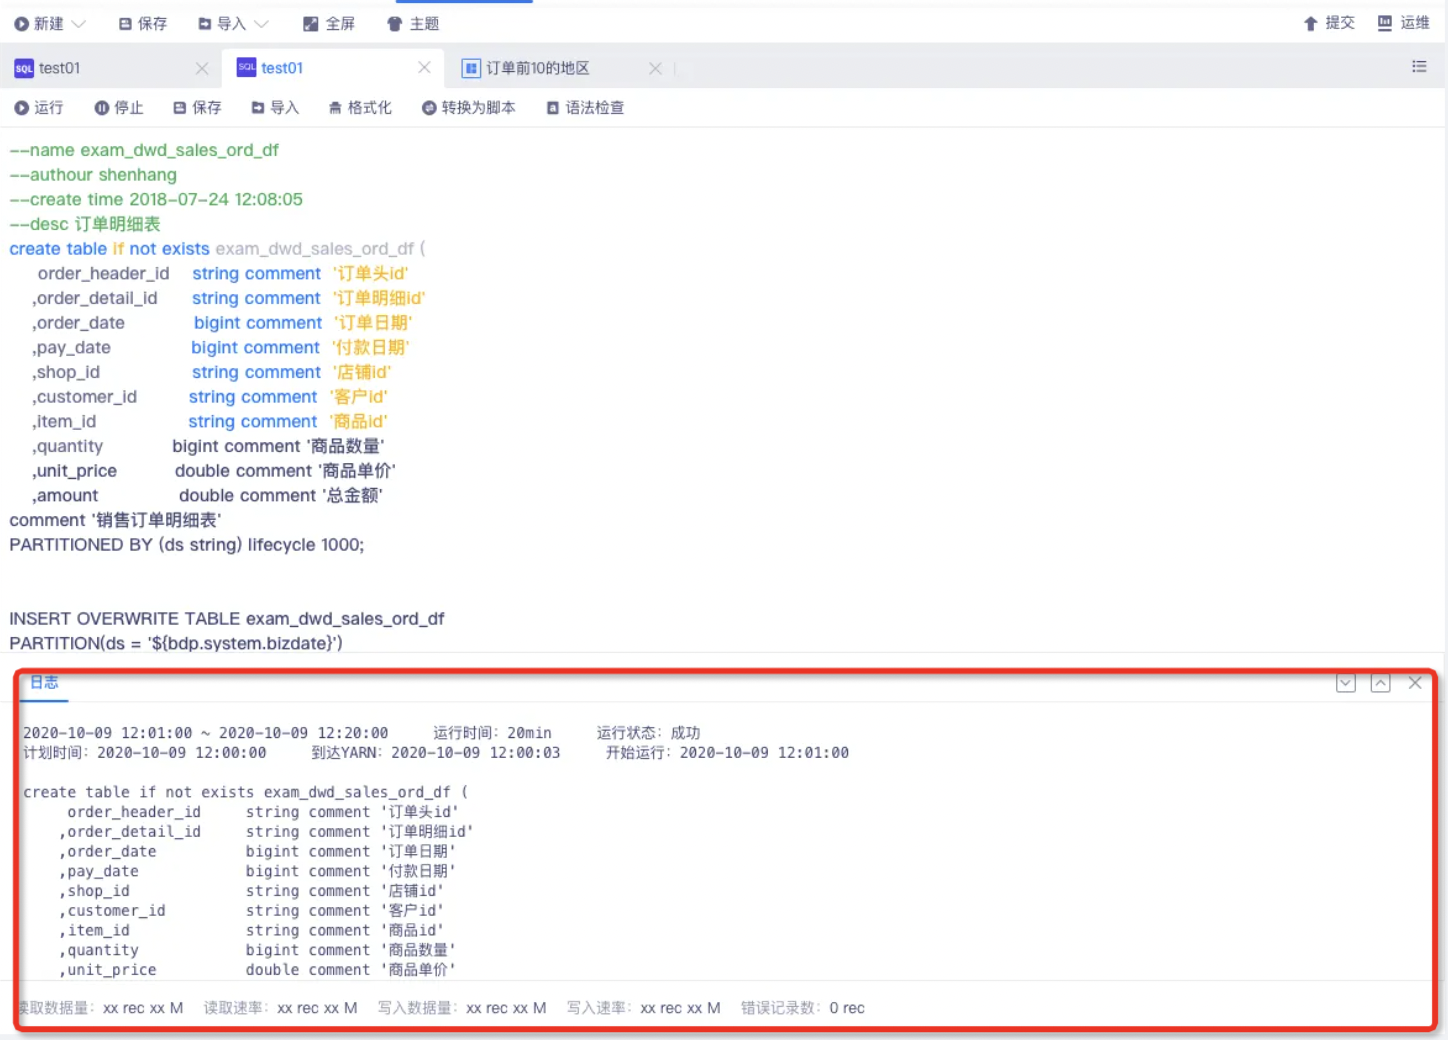Click the '--authour shenhang' comment line
Viewport: 1448px width, 1040px height.
(x=93, y=175)
